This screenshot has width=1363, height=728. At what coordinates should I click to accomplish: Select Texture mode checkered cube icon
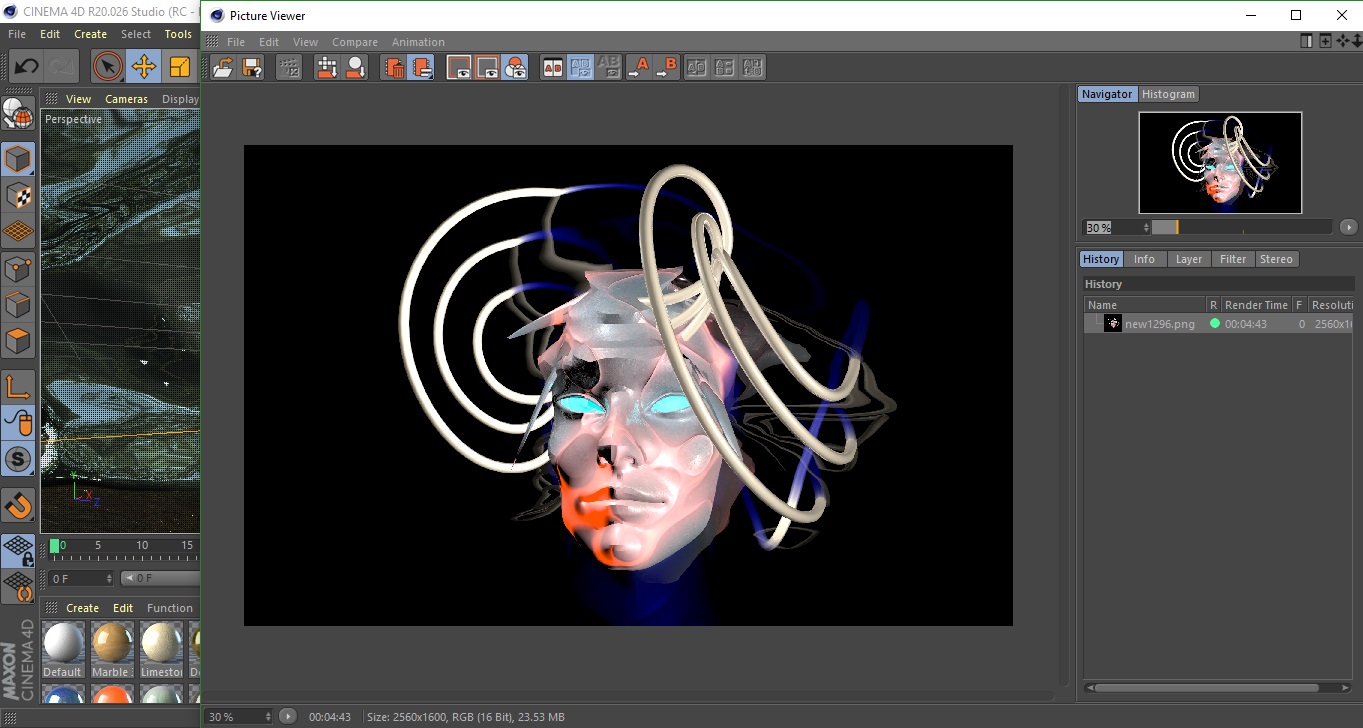[18, 196]
